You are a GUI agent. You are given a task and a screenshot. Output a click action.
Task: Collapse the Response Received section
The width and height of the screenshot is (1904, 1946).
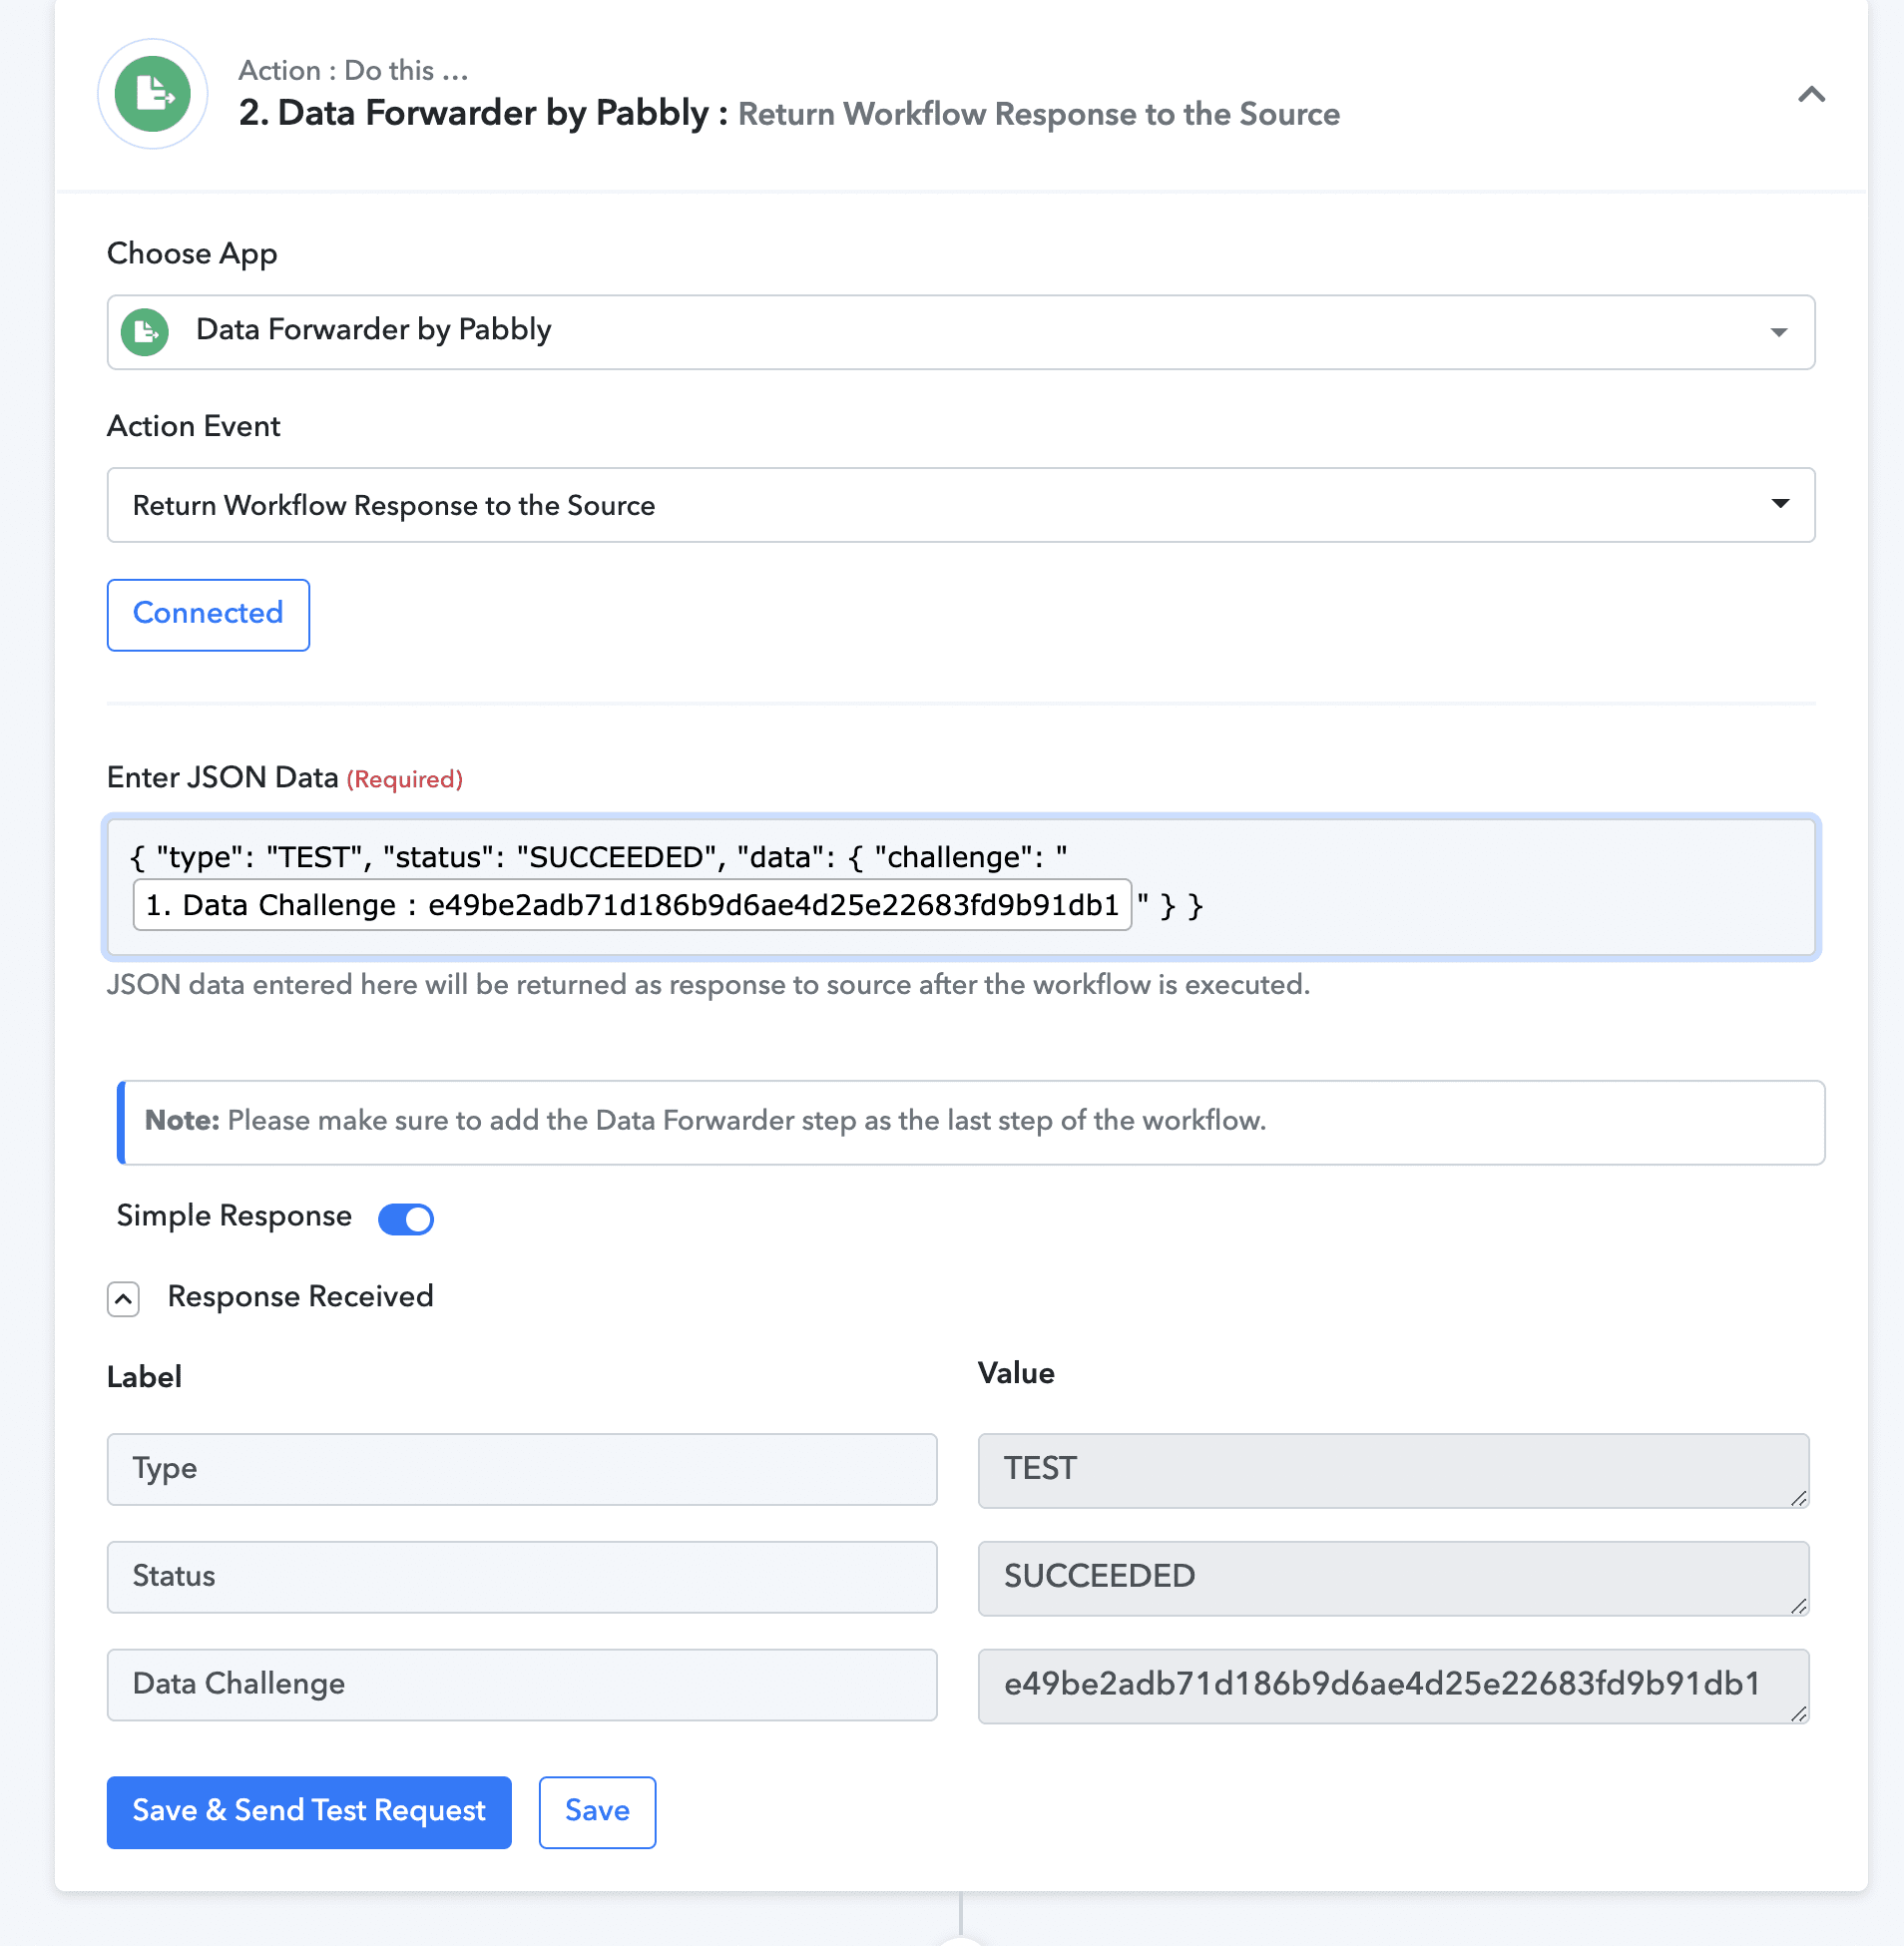[x=123, y=1299]
